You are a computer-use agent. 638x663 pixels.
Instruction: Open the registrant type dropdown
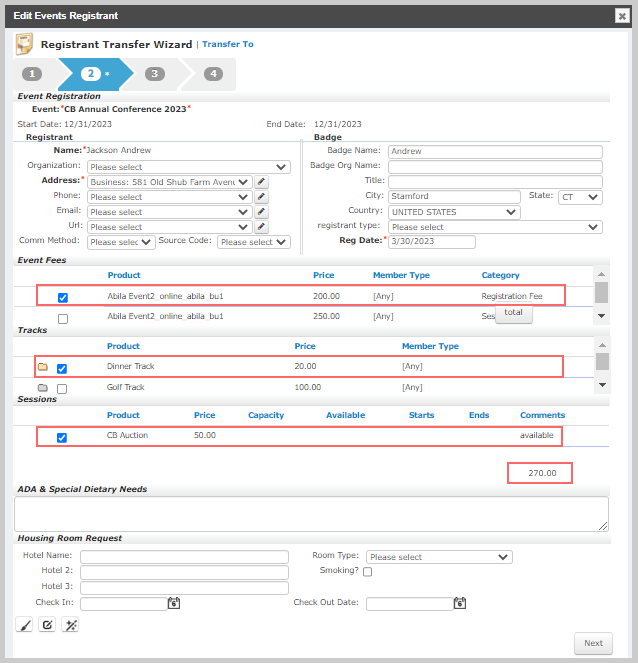(495, 227)
